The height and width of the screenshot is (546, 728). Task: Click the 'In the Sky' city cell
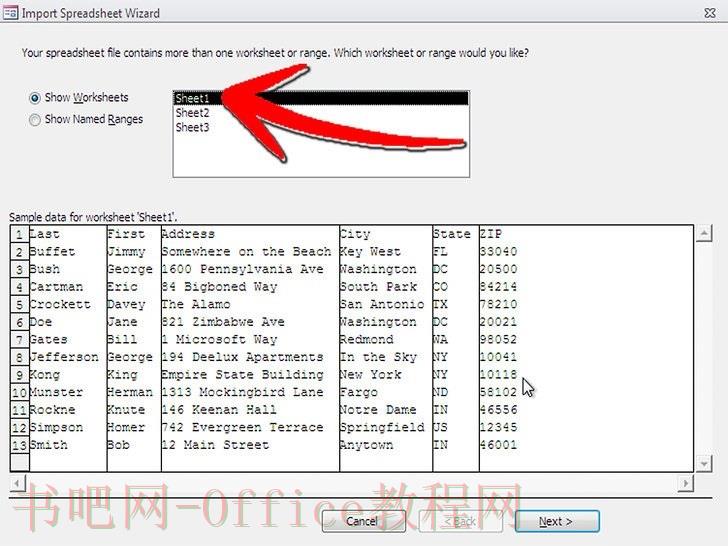(386, 358)
